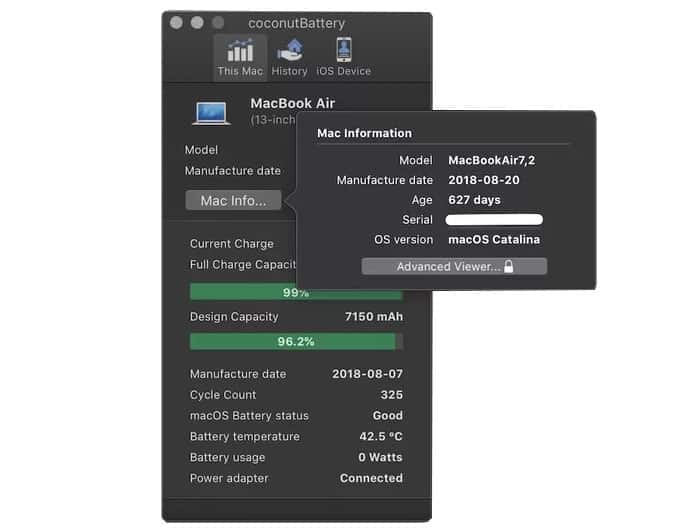This screenshot has height=531, width=686.
Task: Click the Cycle Count label
Action: [223, 395]
